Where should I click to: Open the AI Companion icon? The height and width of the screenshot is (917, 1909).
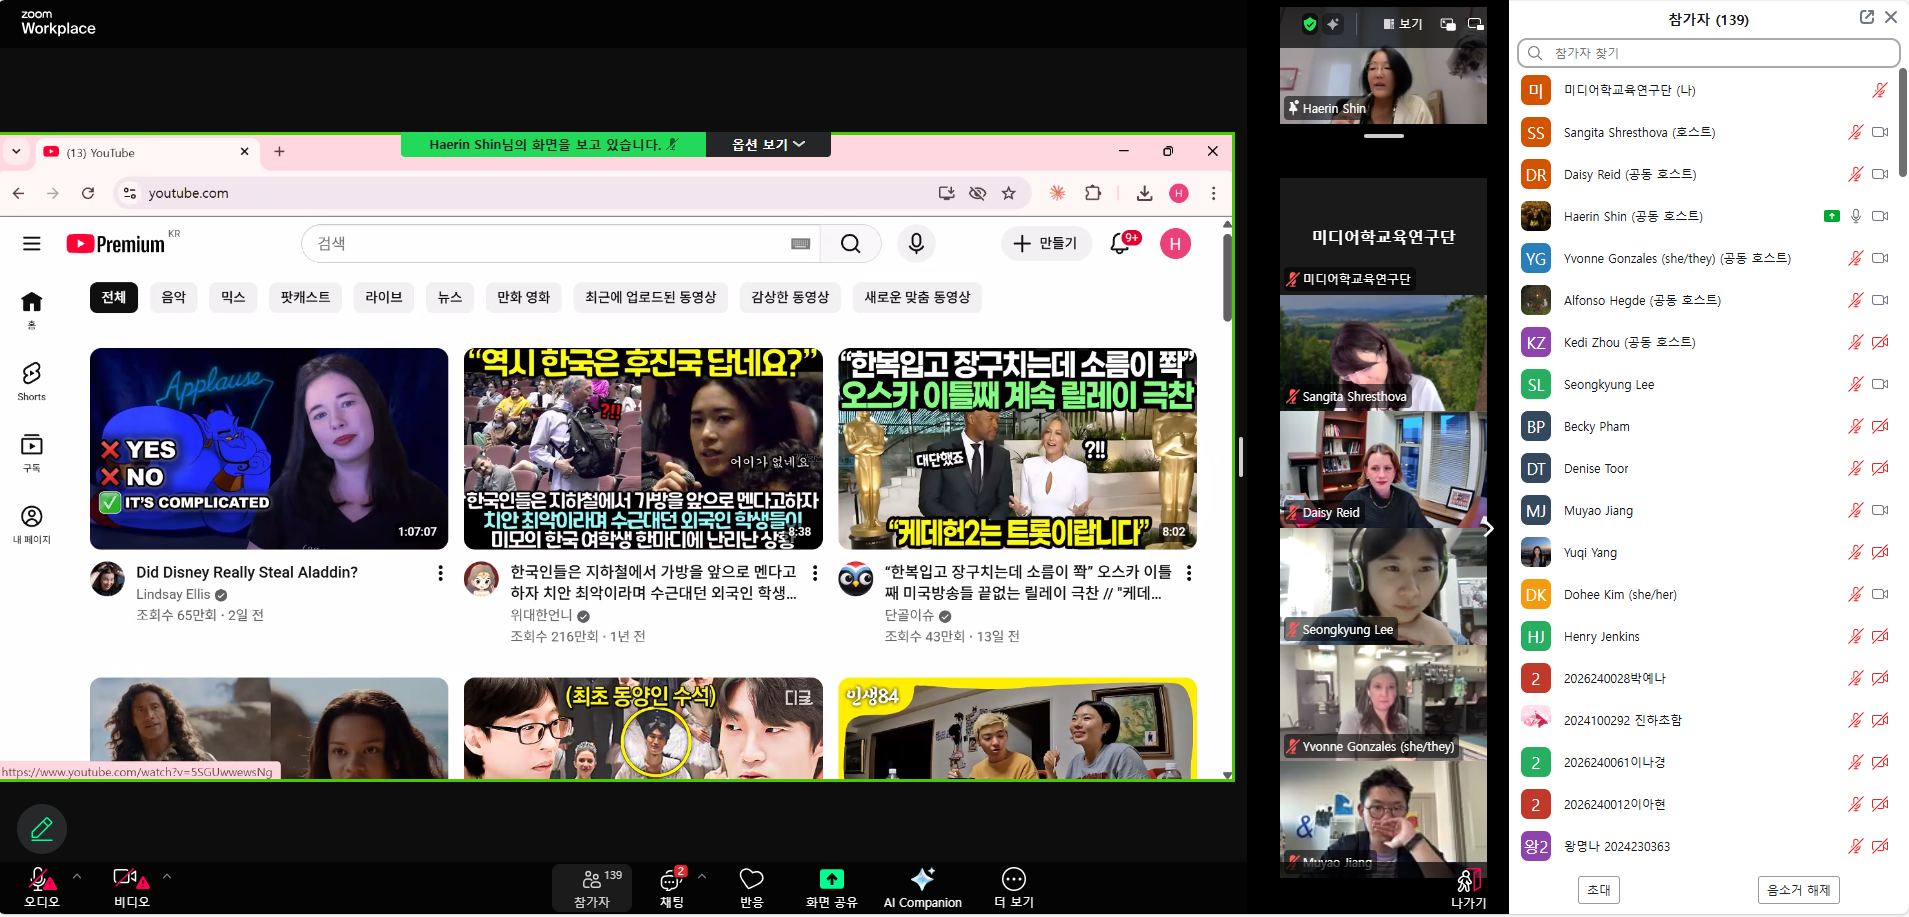[x=922, y=879]
